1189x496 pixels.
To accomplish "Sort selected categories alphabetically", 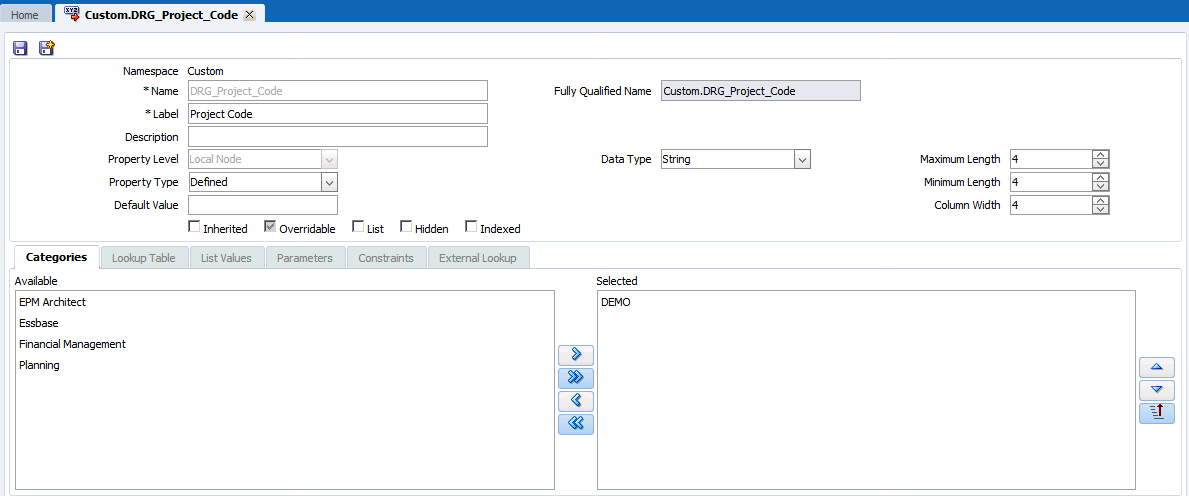I will click(x=1157, y=413).
